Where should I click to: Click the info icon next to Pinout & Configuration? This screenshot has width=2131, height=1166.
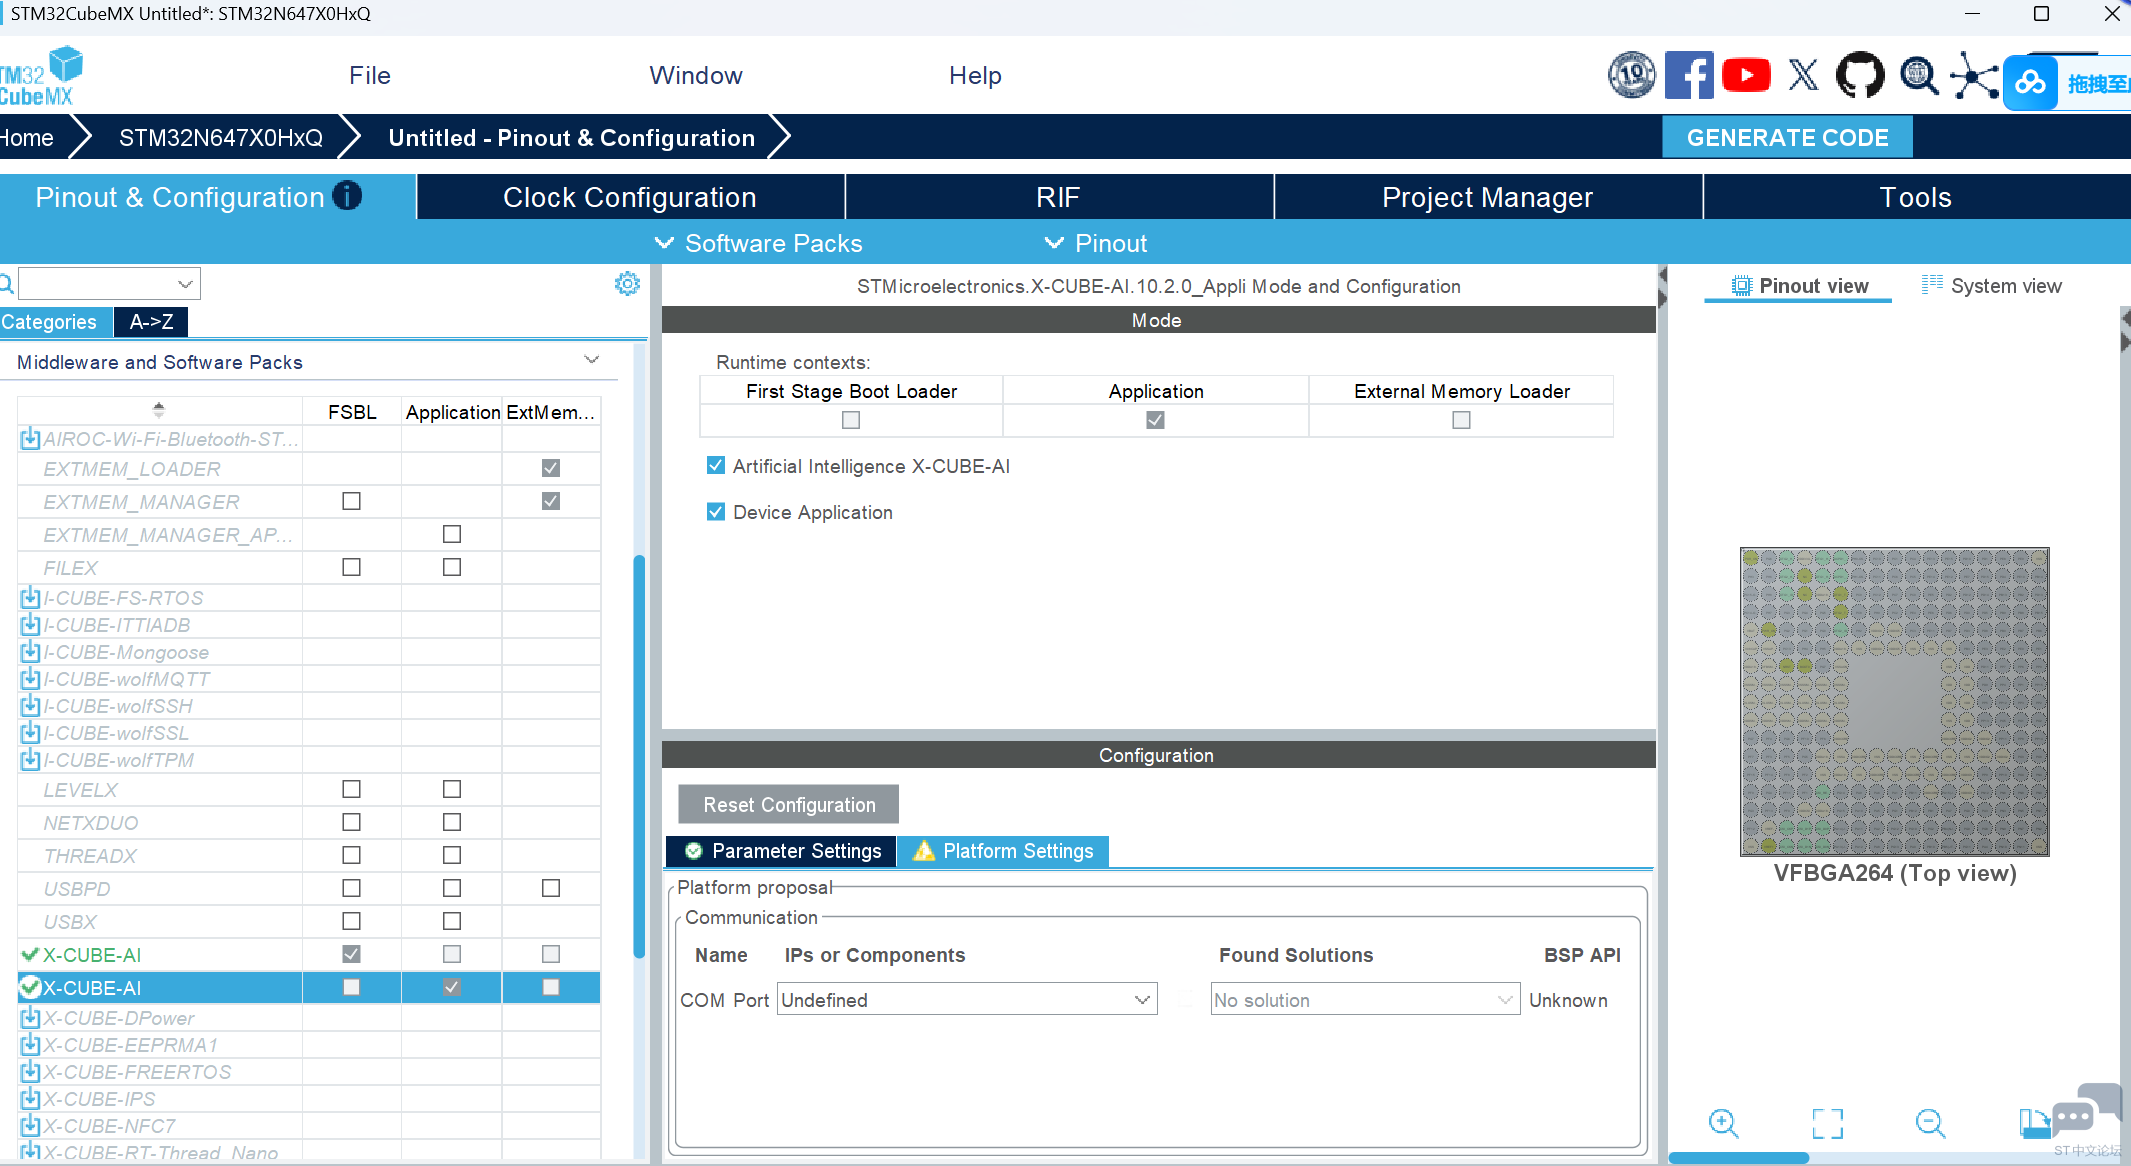click(347, 196)
